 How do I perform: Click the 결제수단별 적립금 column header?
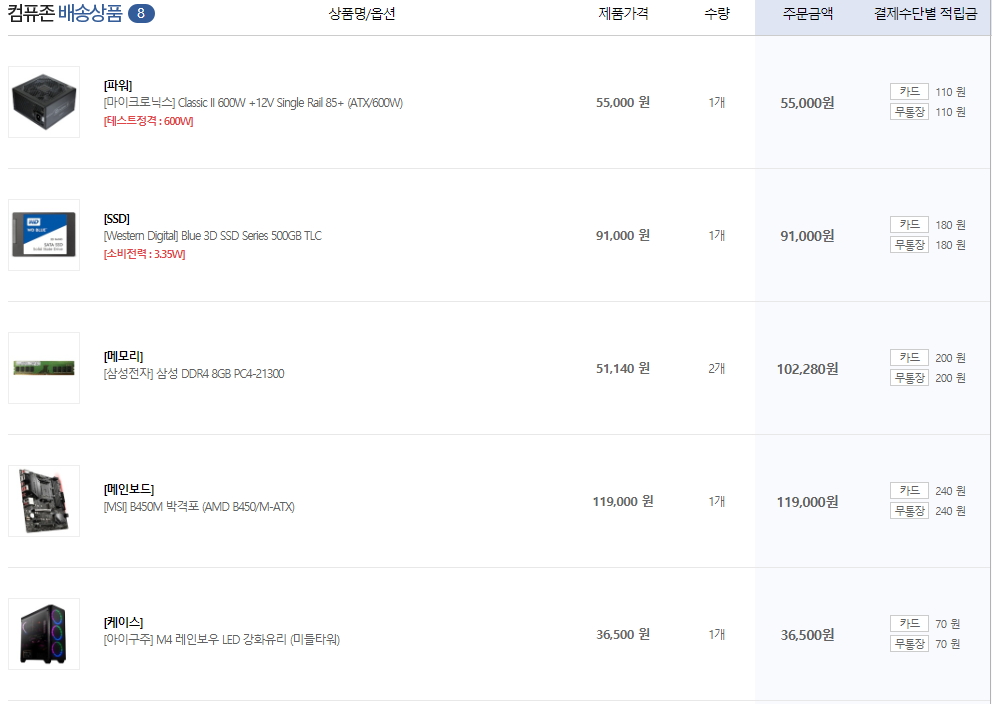click(926, 14)
